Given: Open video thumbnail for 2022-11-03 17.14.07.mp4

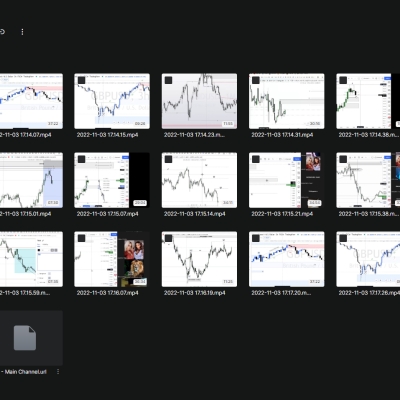Looking at the screenshot, I should point(31,101).
